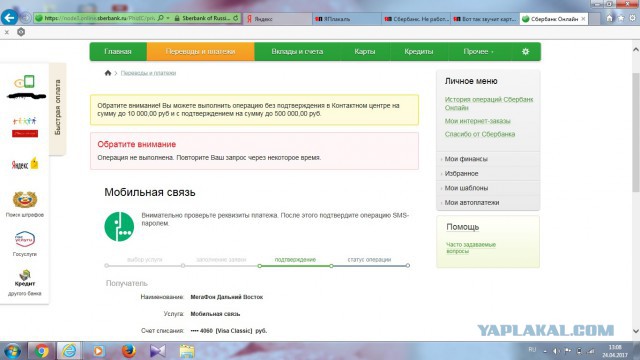This screenshot has width=640, height=360.
Task: Launch Chrome from the taskbar
Action: pos(41,351)
